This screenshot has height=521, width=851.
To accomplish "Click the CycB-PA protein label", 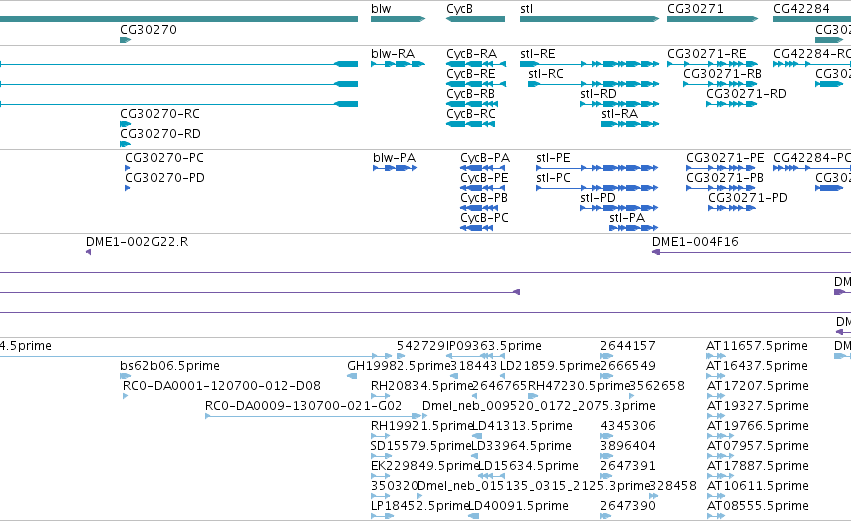I will (x=485, y=158).
